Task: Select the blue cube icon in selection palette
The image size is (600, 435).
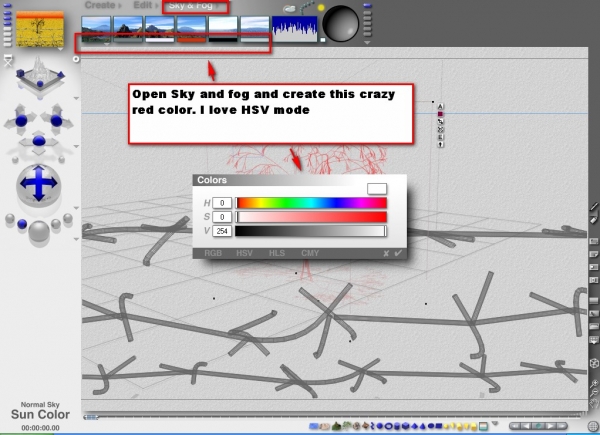Action: [406, 426]
